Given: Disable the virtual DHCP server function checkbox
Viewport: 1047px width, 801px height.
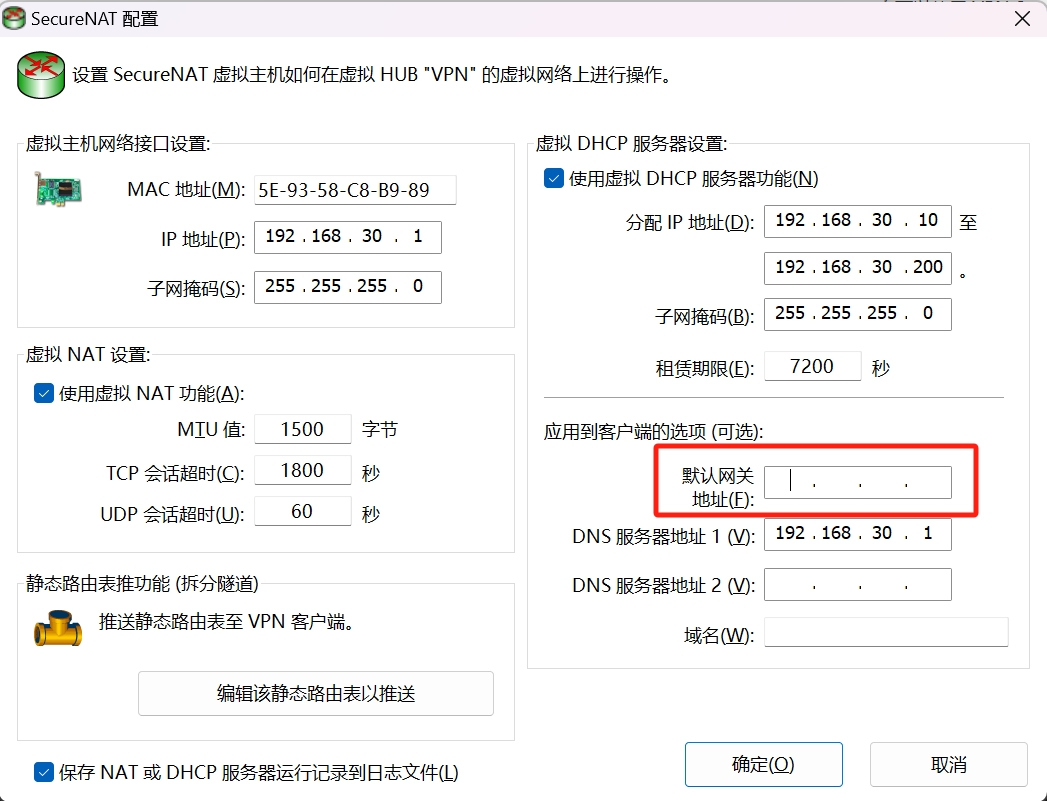Looking at the screenshot, I should pyautogui.click(x=554, y=178).
